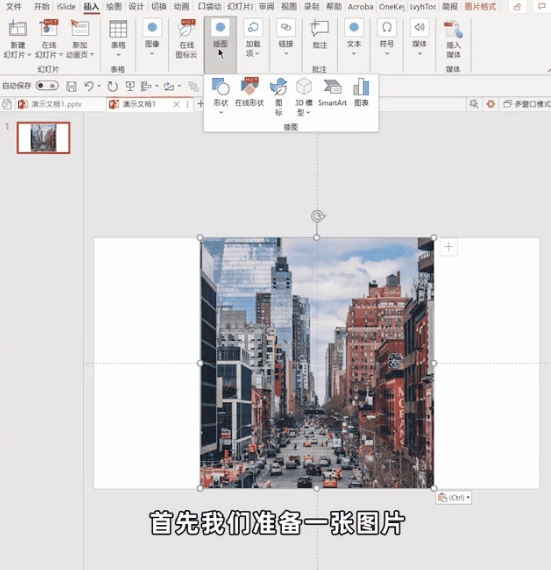Click the comments icon at top right
The height and width of the screenshot is (570, 551).
click(542, 7)
